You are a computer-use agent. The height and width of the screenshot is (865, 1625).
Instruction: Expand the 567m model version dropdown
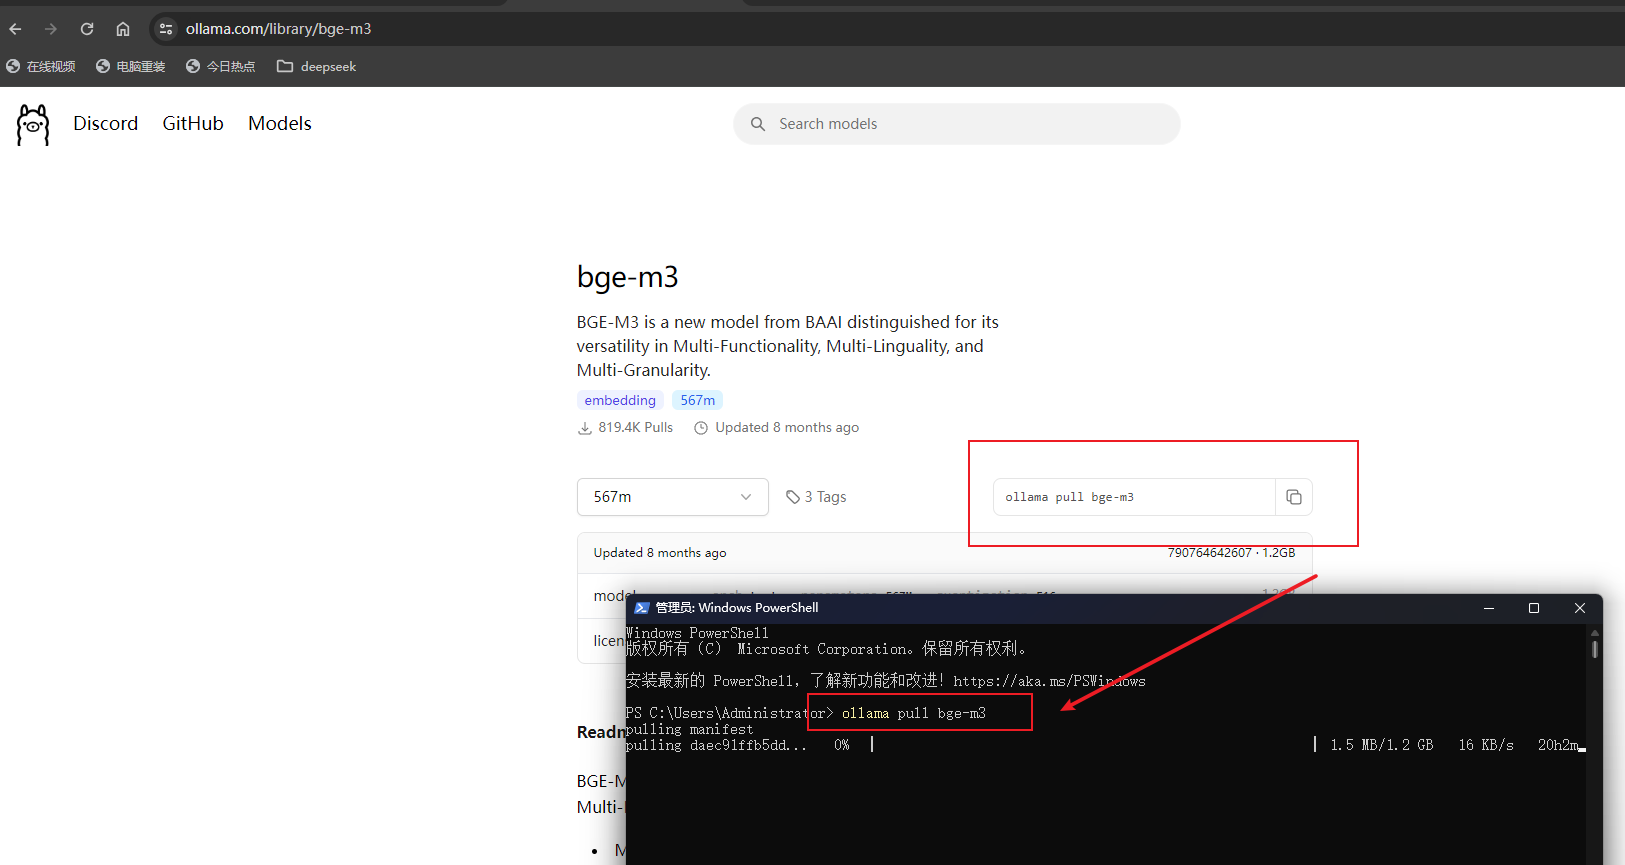(x=672, y=497)
